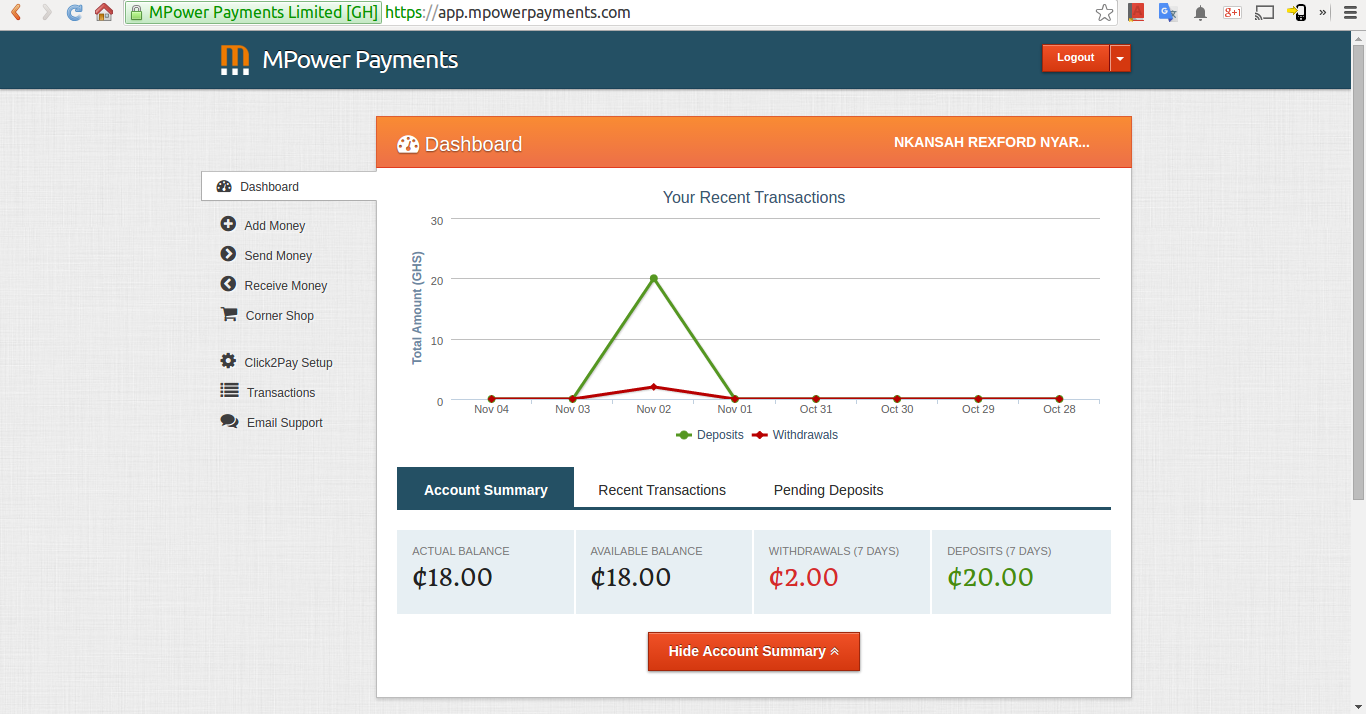Click the Email Support chat icon

pyautogui.click(x=229, y=422)
